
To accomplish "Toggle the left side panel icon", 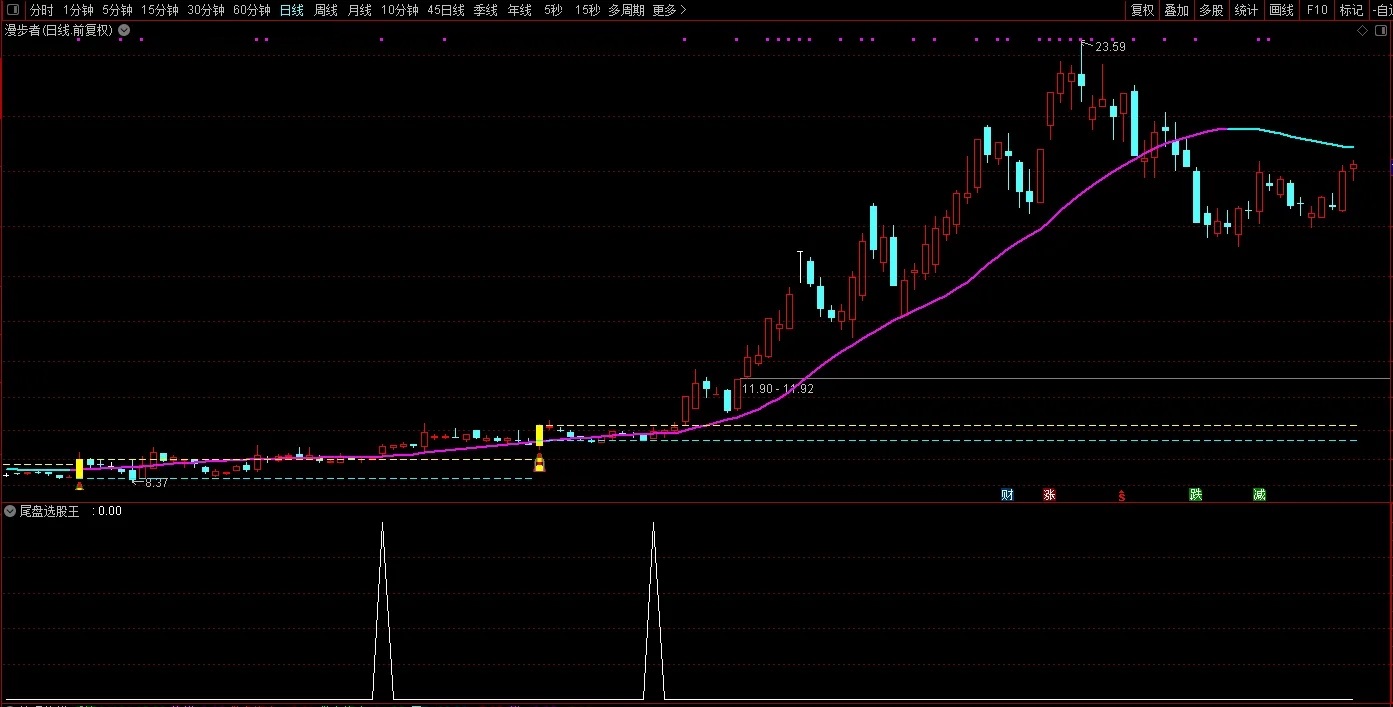I will 13,10.
